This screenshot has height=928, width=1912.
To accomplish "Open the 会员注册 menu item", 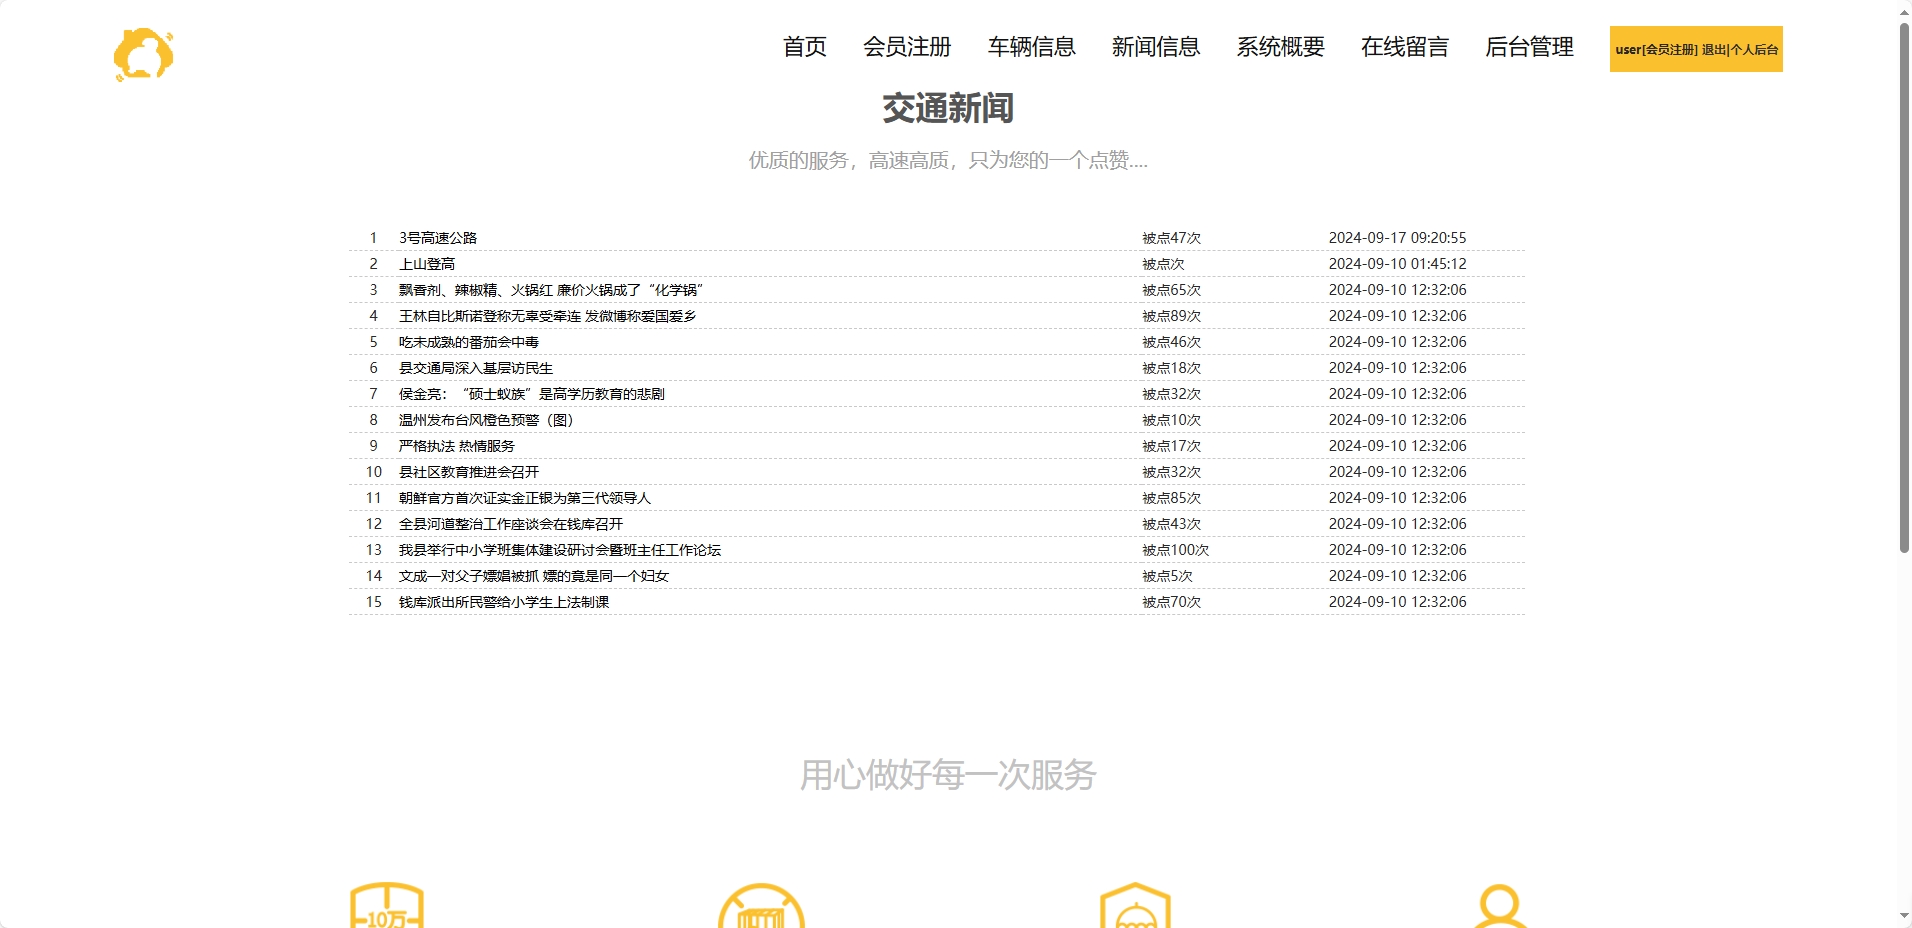I will click(906, 47).
